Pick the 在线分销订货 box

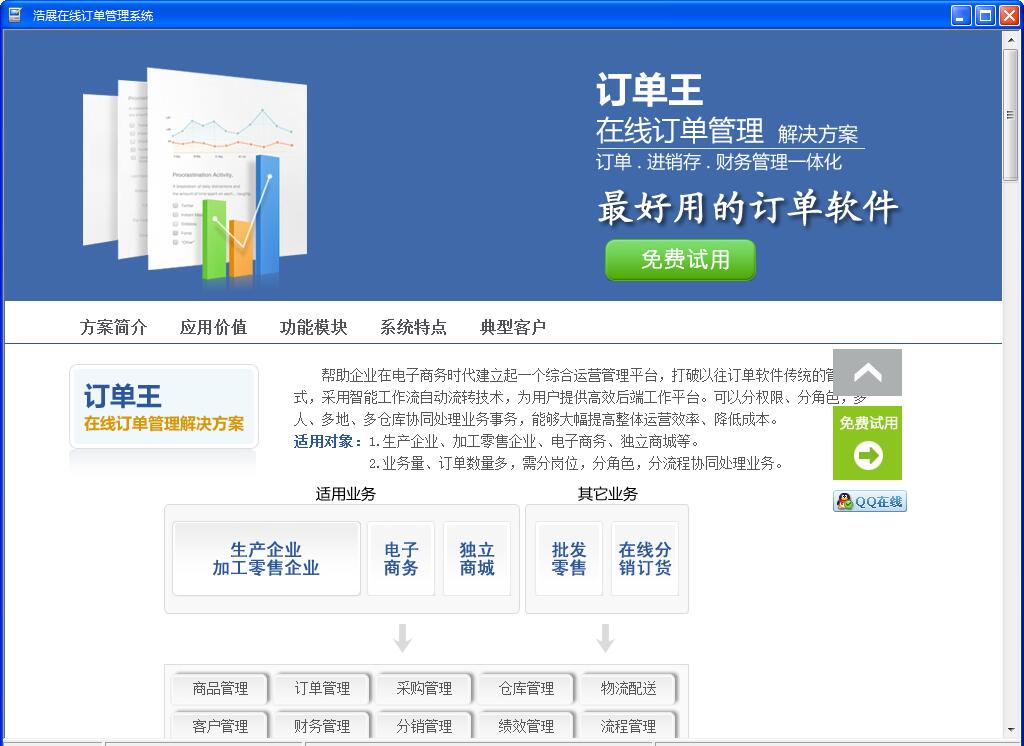click(645, 559)
